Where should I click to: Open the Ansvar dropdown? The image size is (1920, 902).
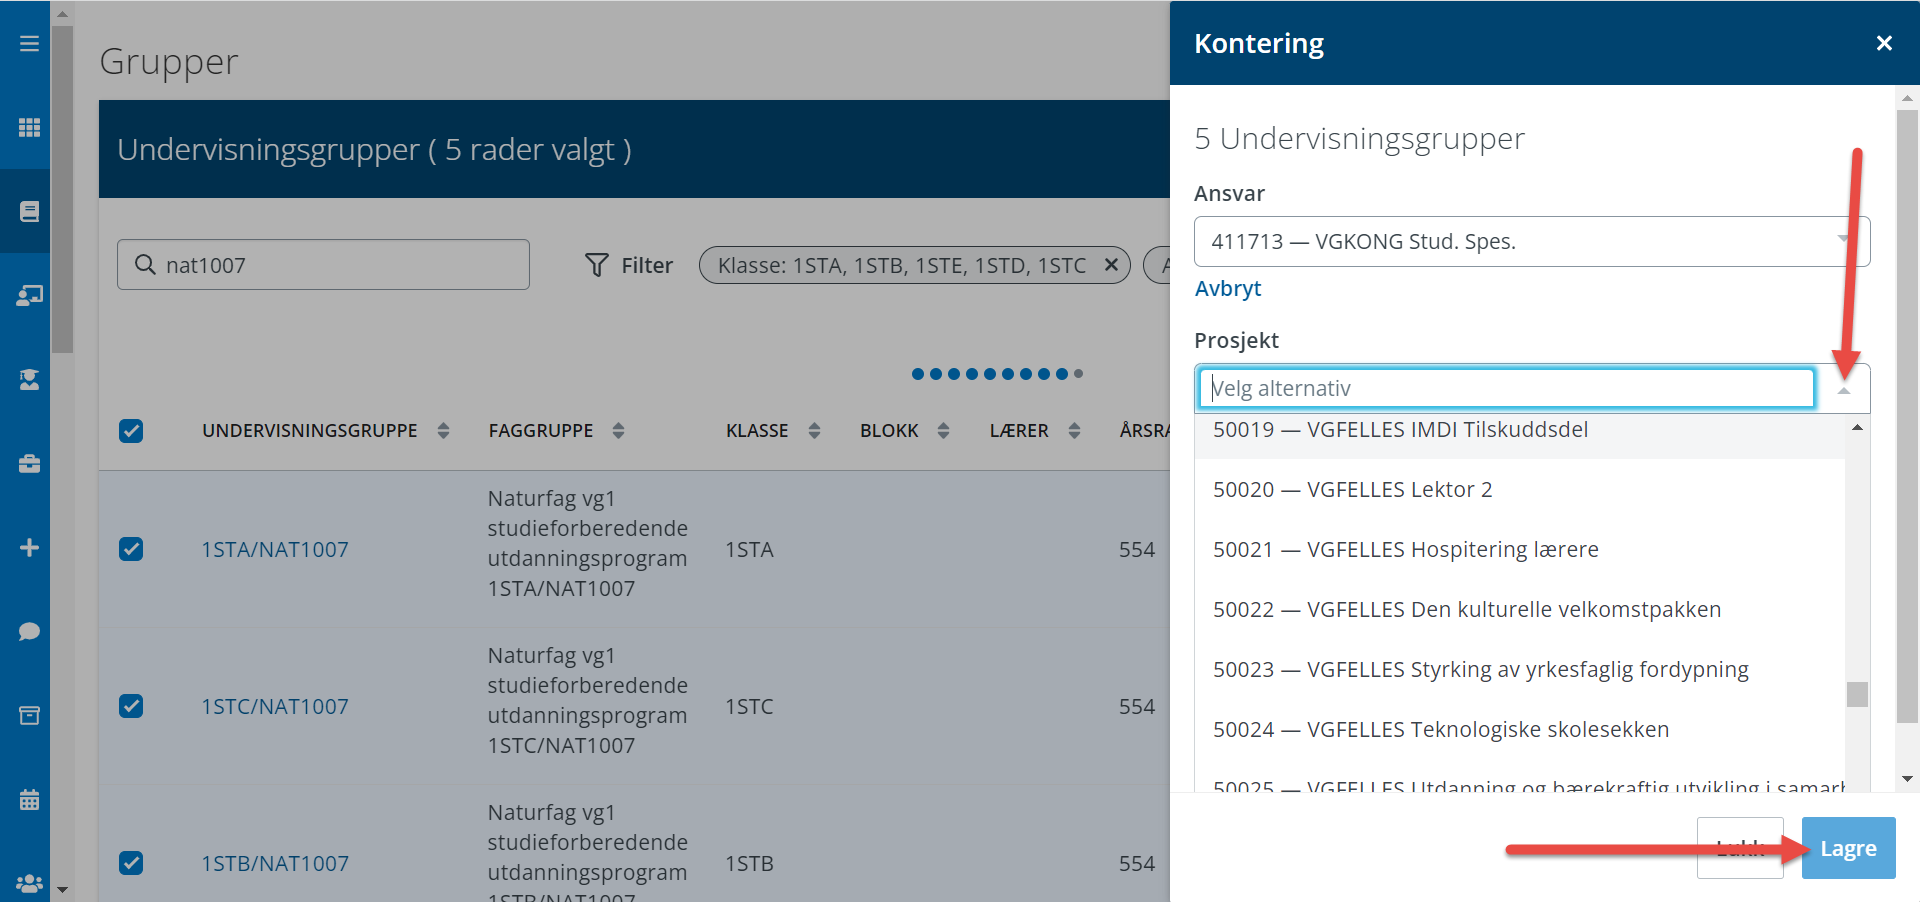(x=1531, y=241)
